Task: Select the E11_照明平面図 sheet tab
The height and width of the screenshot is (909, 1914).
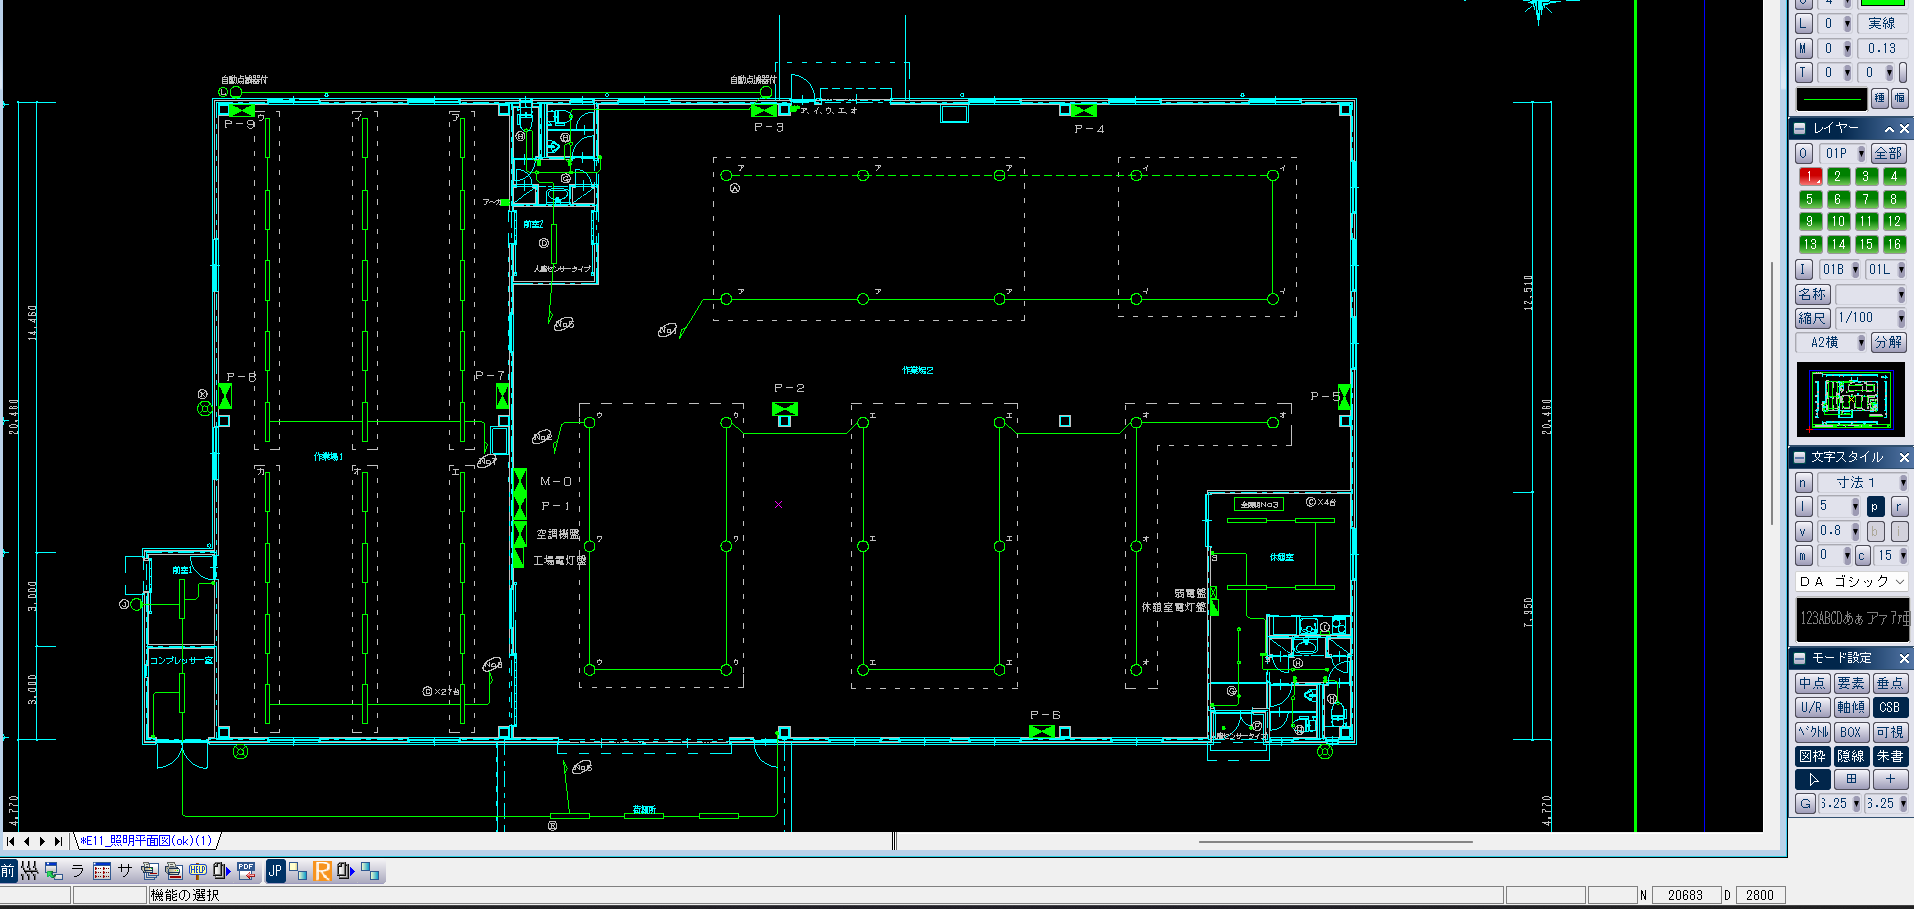Action: click(x=146, y=841)
